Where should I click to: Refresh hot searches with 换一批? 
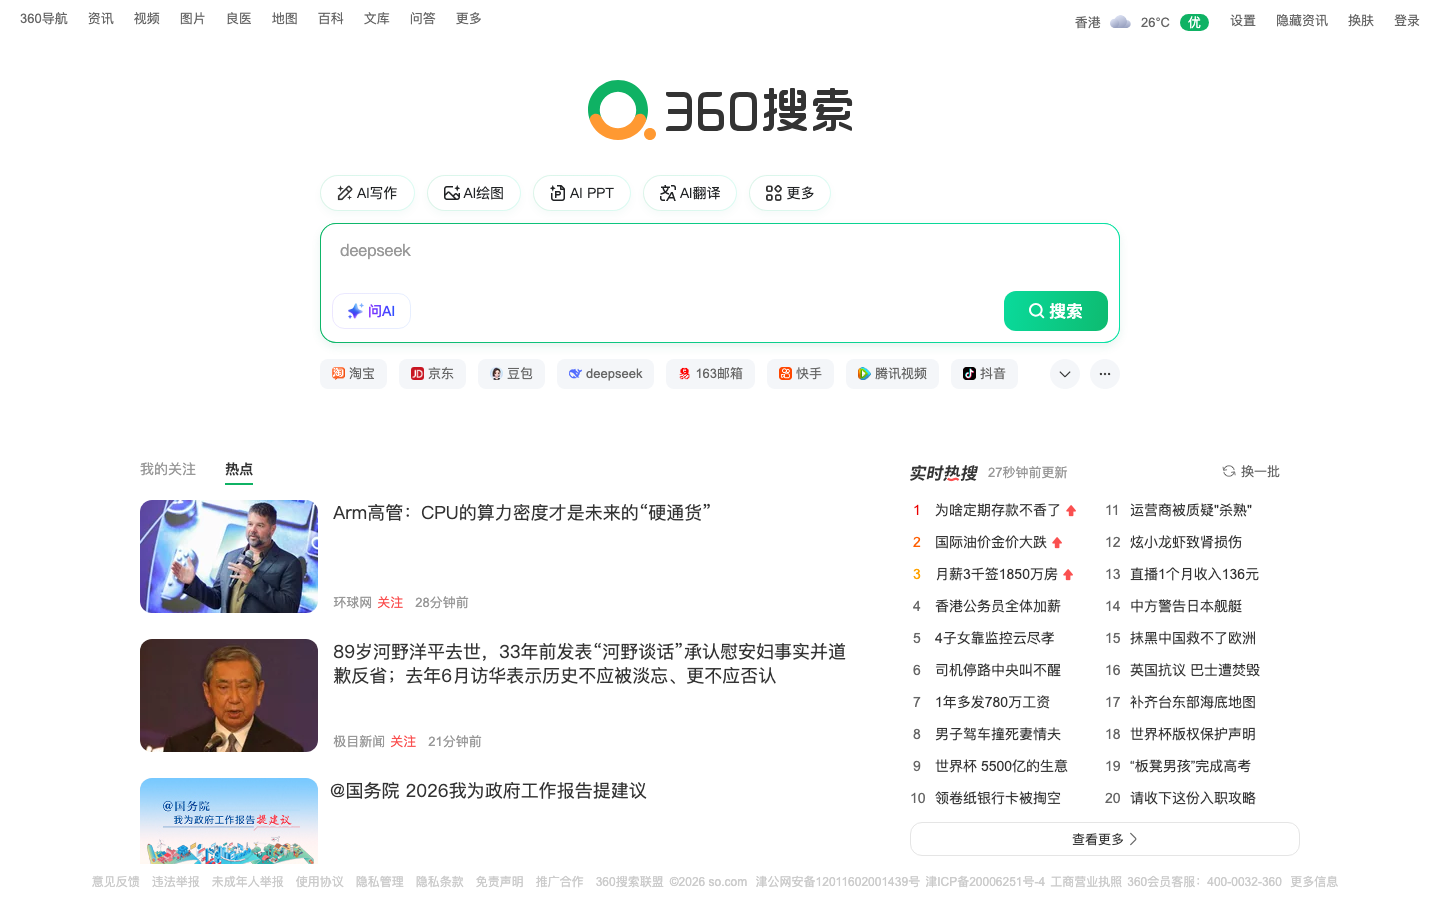[1251, 471]
